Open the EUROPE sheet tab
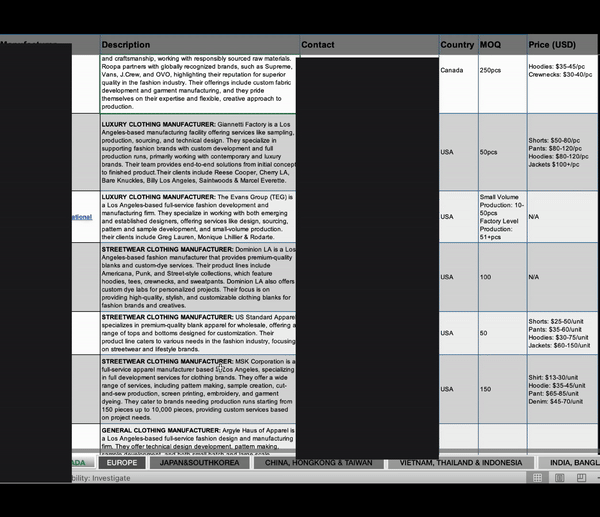 click(122, 463)
